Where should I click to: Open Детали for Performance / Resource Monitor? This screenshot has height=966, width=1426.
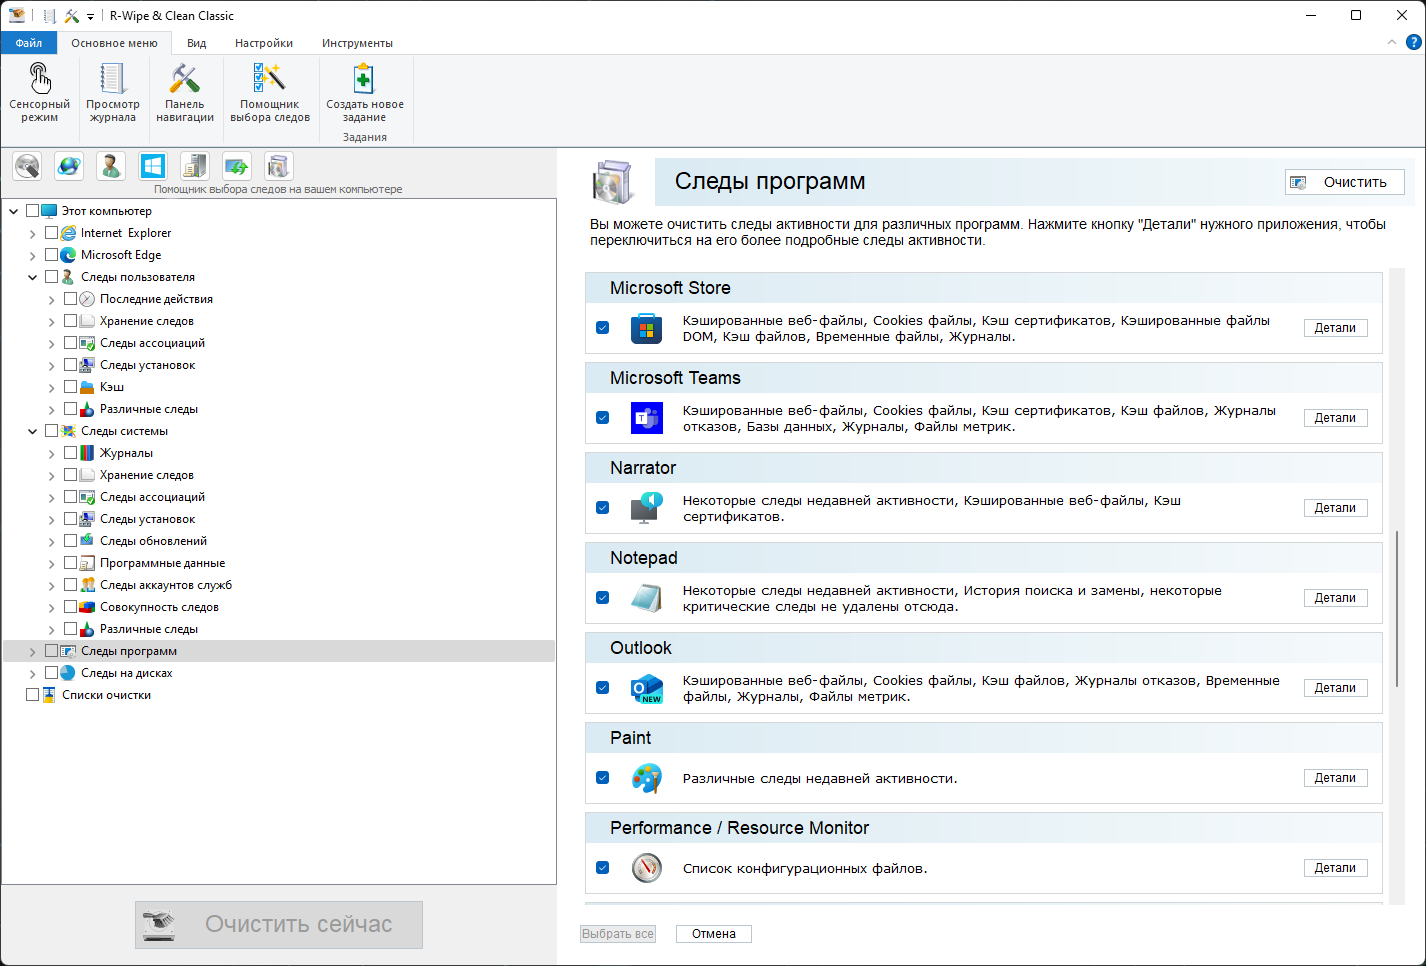1335,868
